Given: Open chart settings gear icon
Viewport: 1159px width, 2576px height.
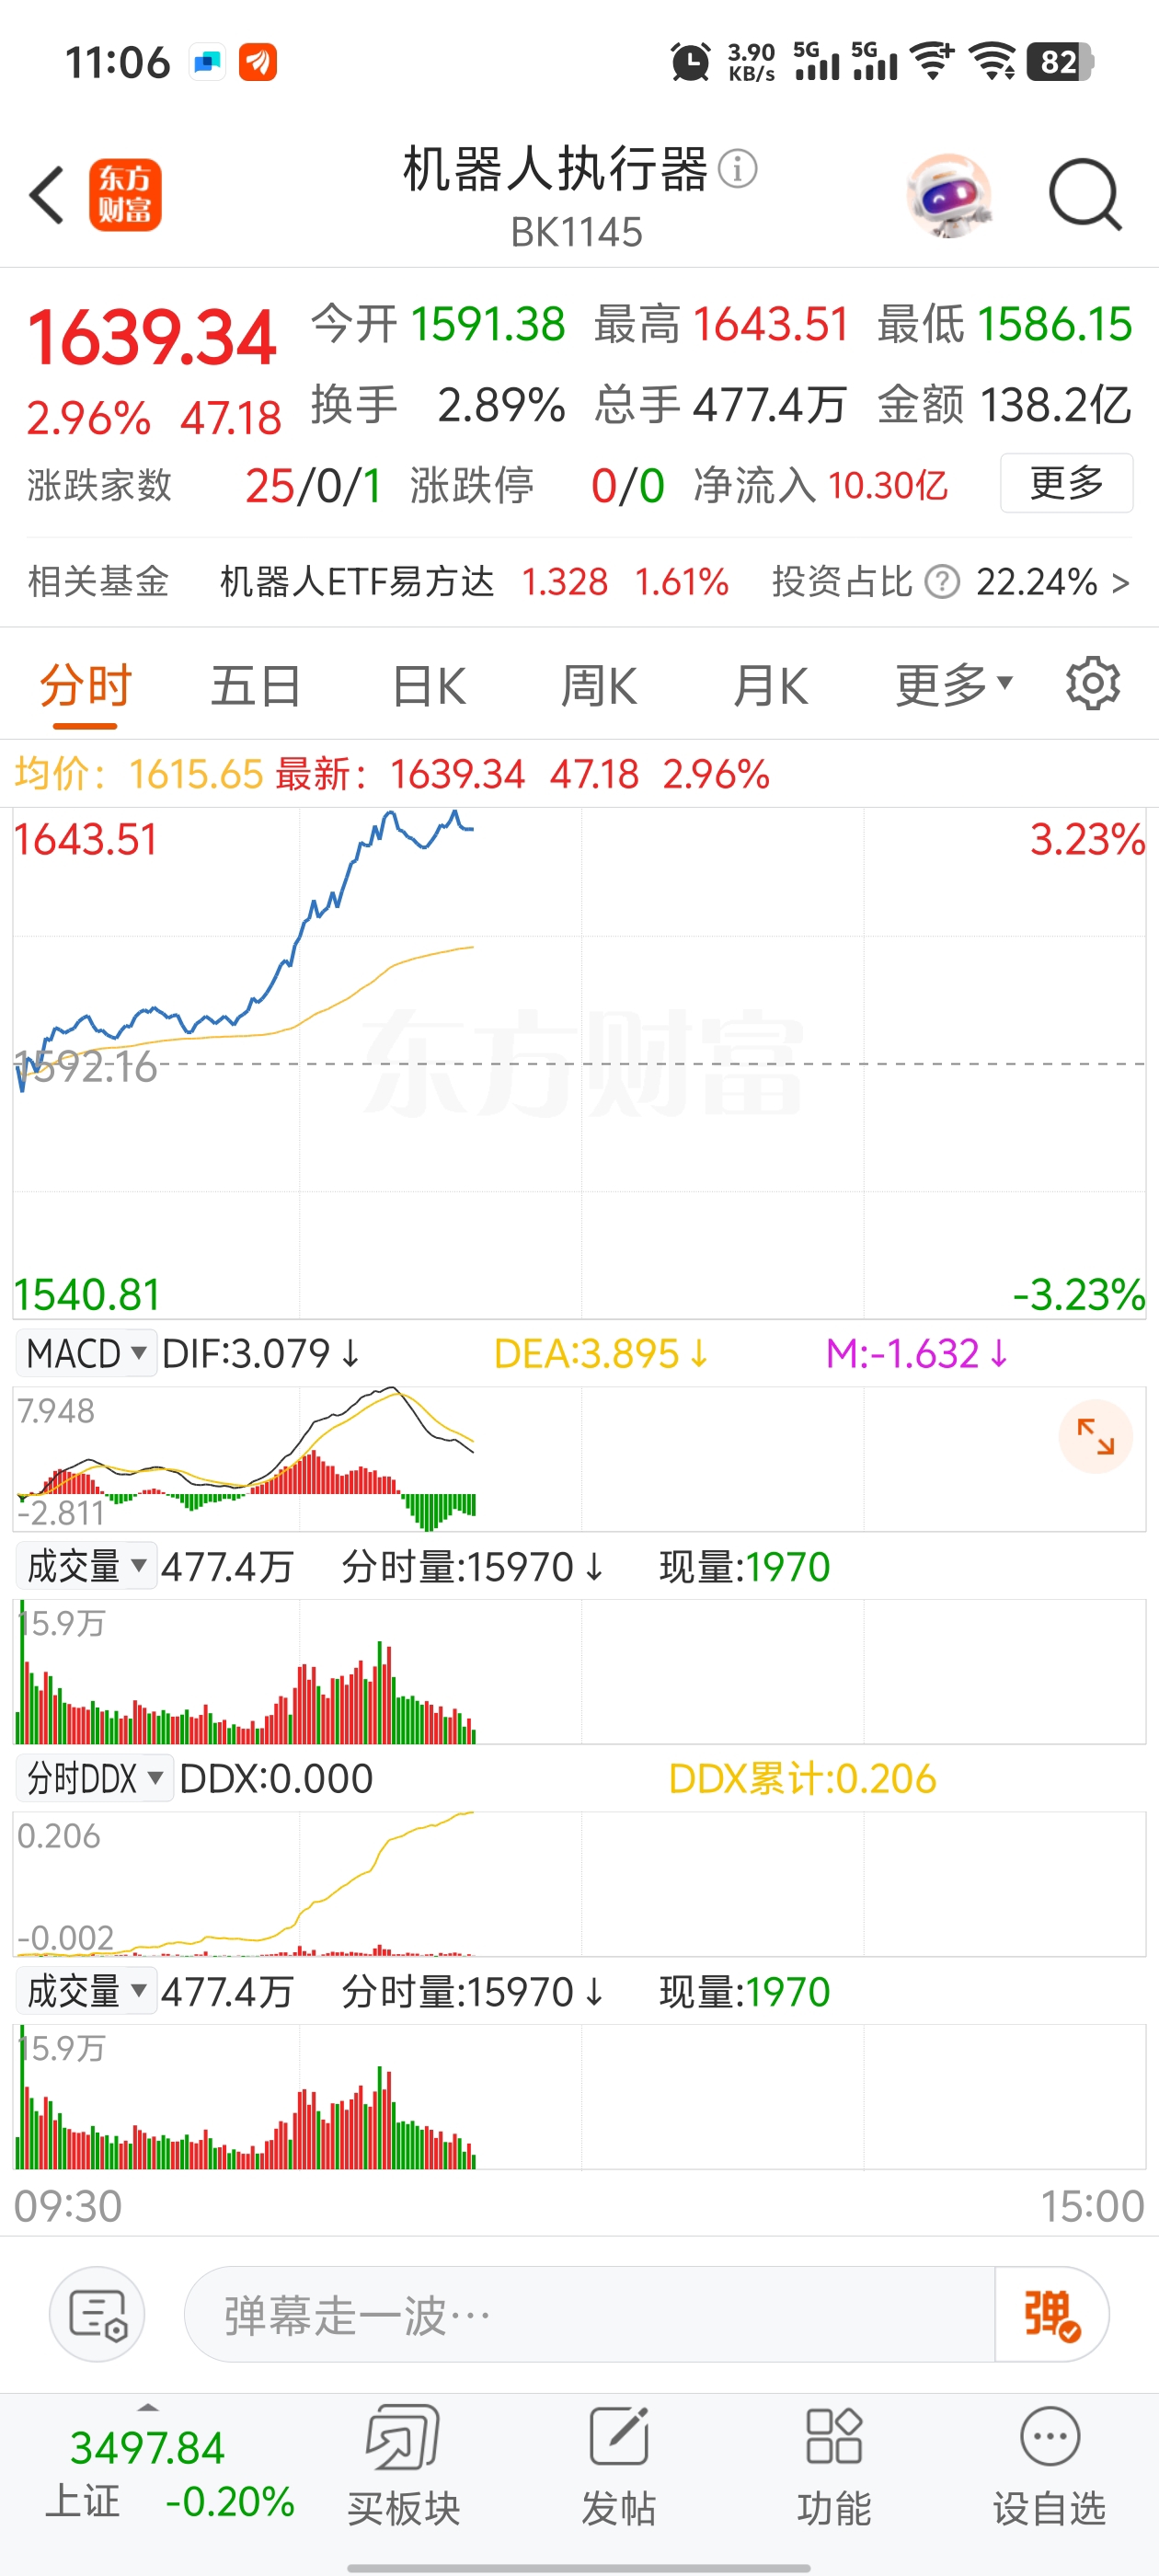Looking at the screenshot, I should pos(1092,684).
